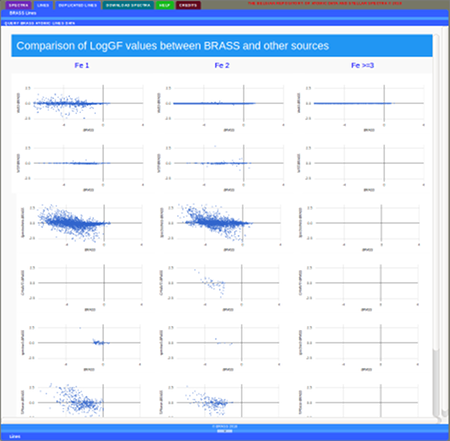Viewport: 450px width, 441px height.
Task: Select the Fe 1 column heading
Action: 82,65
